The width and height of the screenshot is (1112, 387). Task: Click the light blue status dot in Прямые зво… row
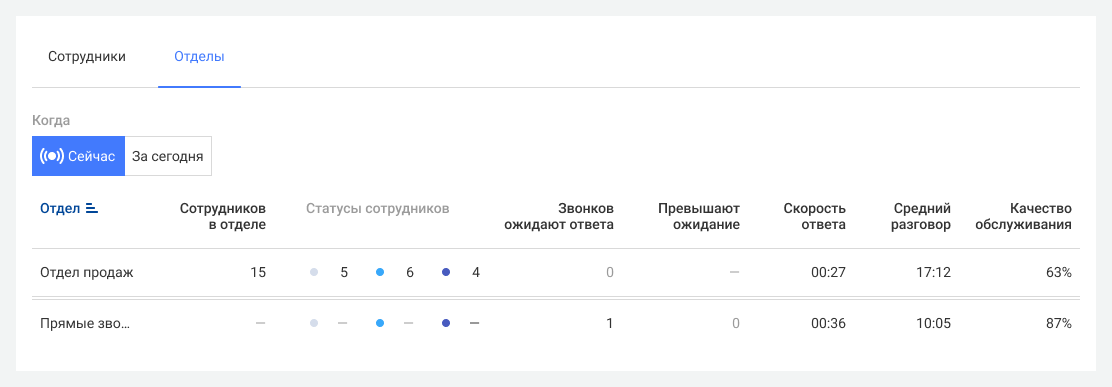(379, 323)
